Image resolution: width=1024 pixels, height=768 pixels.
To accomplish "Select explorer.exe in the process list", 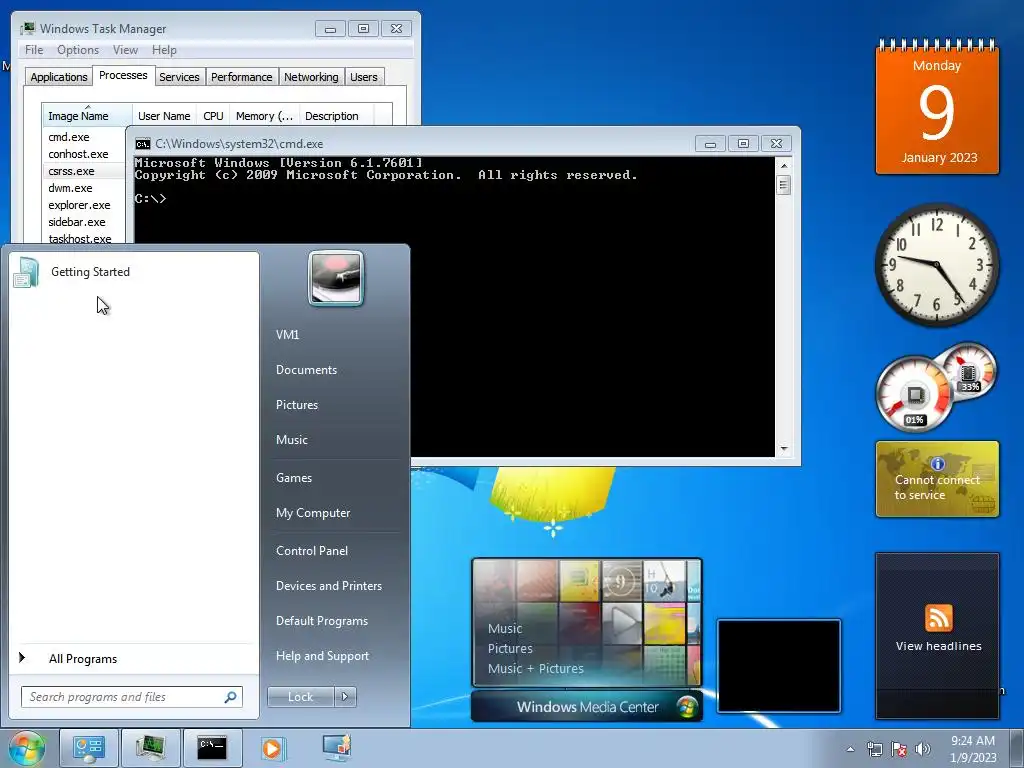I will click(x=79, y=205).
